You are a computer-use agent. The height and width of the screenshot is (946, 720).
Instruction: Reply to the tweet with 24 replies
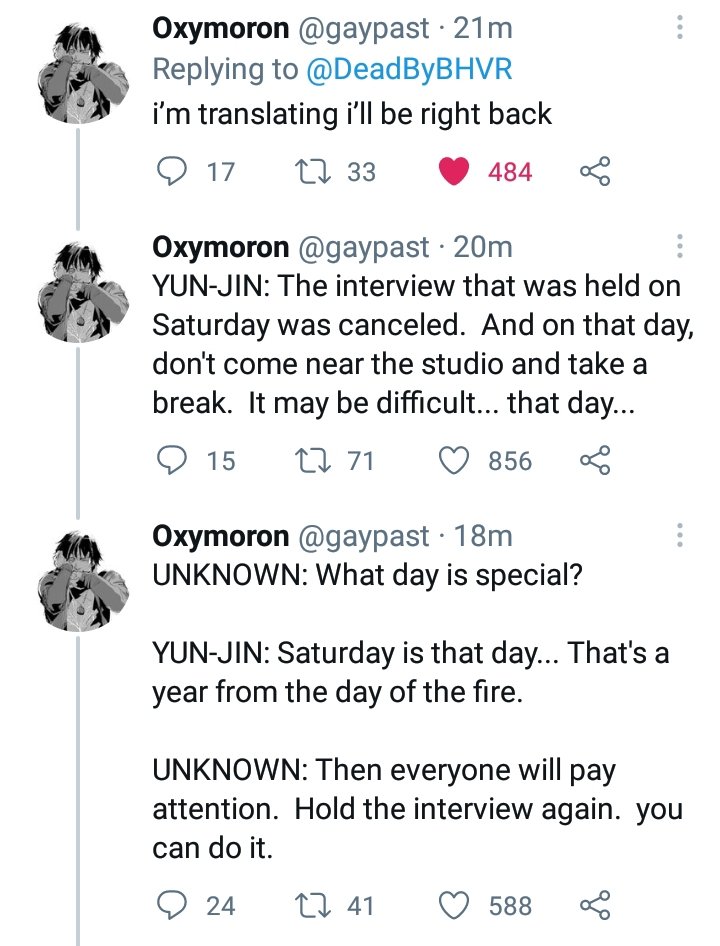176,906
